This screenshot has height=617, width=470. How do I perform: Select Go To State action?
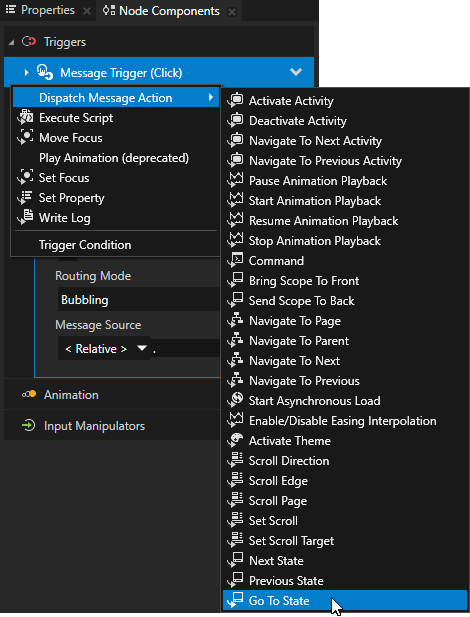[344, 600]
